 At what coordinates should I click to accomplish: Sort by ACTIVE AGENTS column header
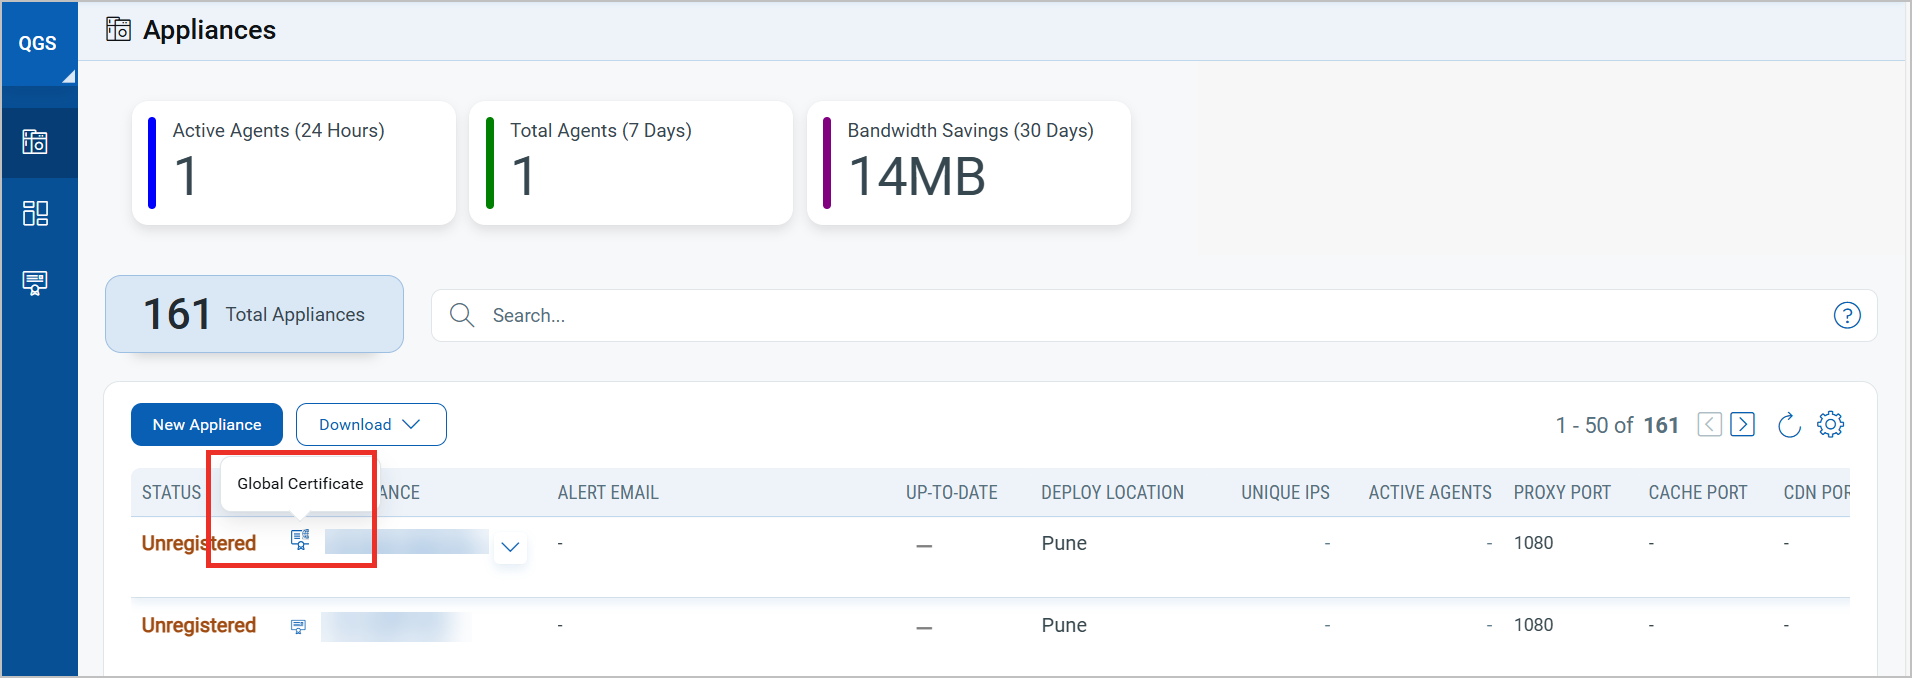click(1429, 493)
